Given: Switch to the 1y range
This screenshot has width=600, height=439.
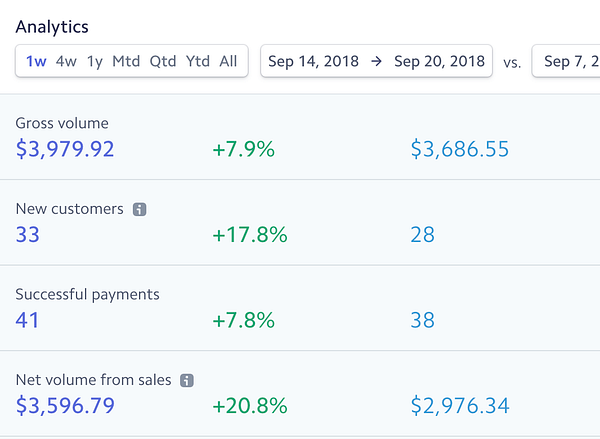Looking at the screenshot, I should point(95,61).
